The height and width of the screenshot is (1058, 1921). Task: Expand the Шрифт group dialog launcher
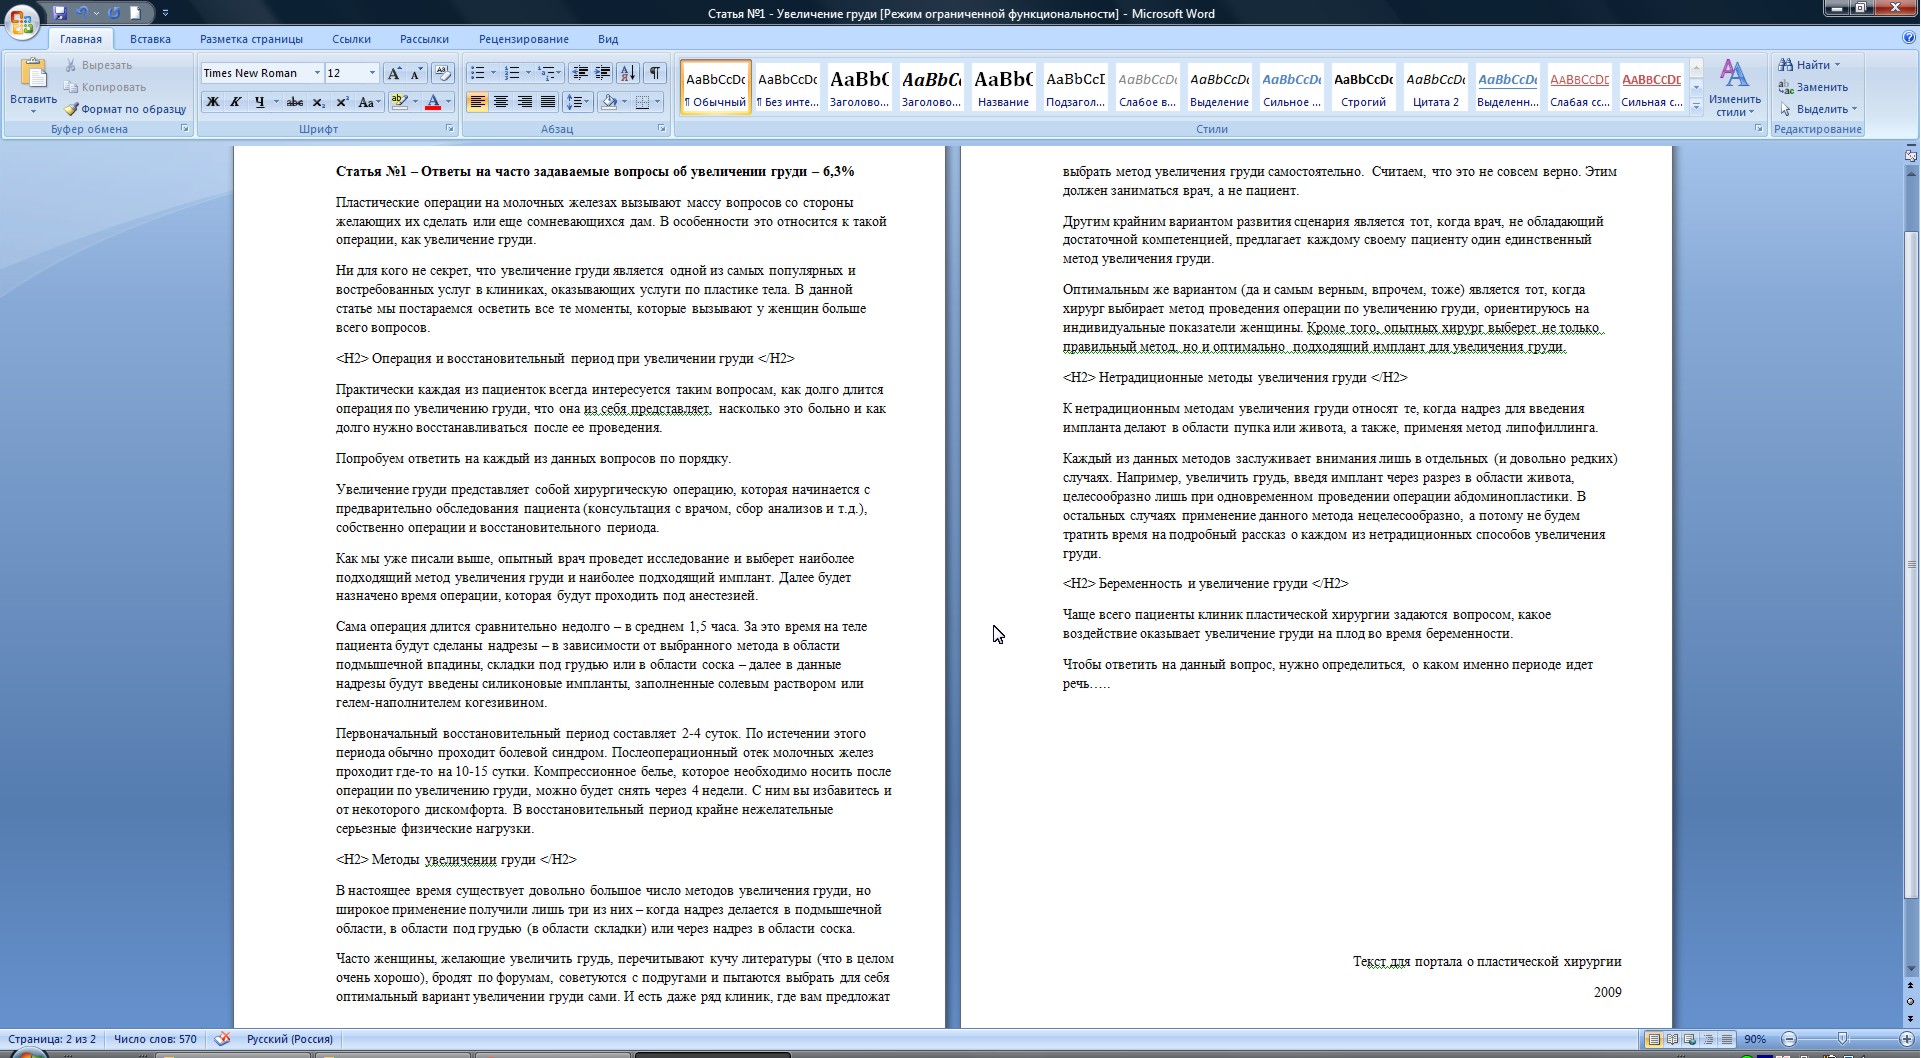coord(450,129)
